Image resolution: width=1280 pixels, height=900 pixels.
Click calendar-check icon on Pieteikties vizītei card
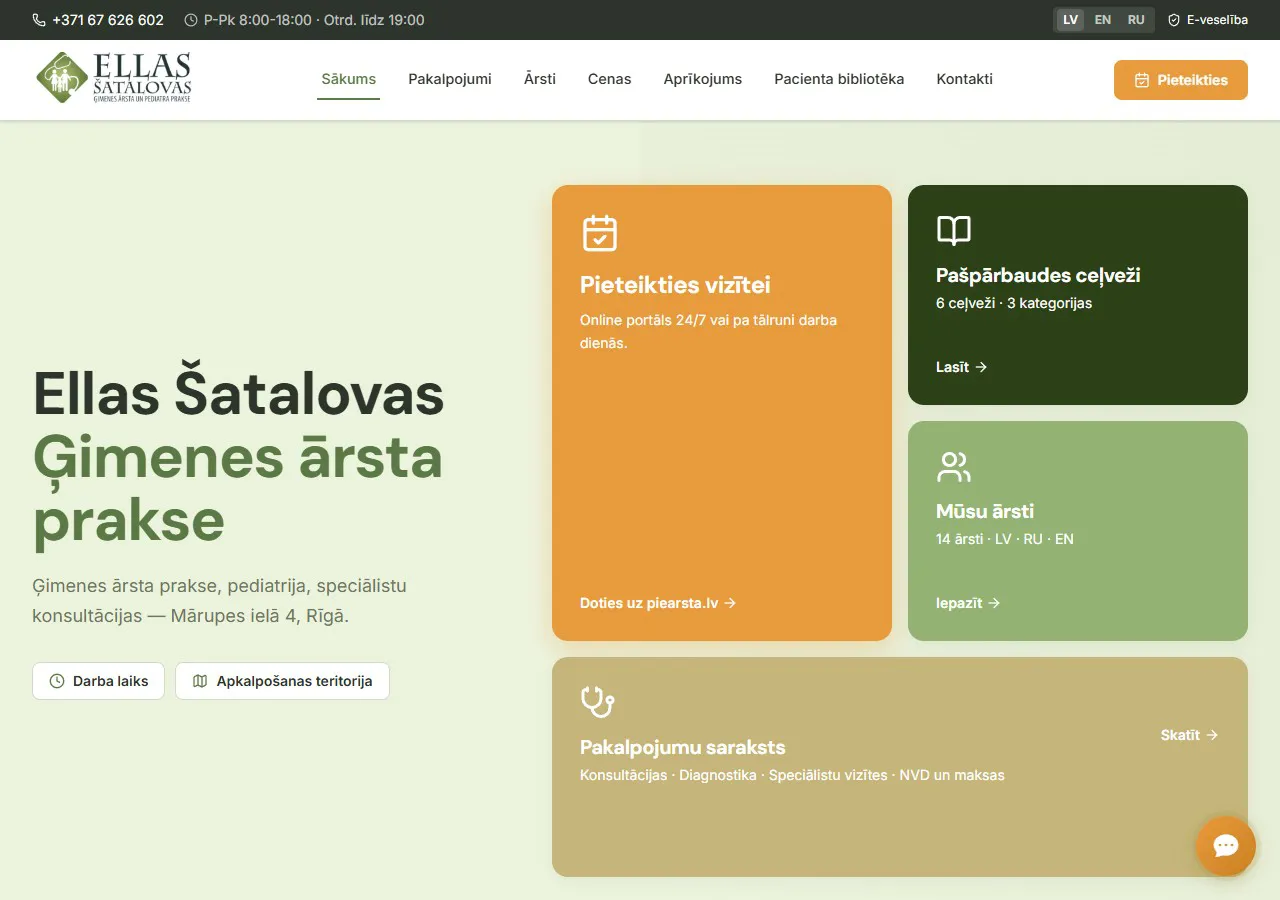click(600, 233)
